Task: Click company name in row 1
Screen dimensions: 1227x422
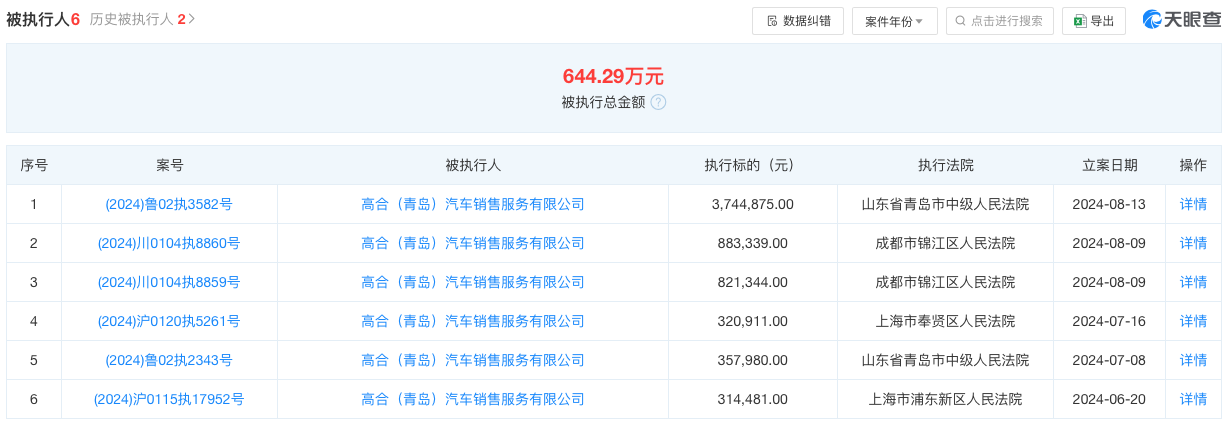Action: [472, 204]
